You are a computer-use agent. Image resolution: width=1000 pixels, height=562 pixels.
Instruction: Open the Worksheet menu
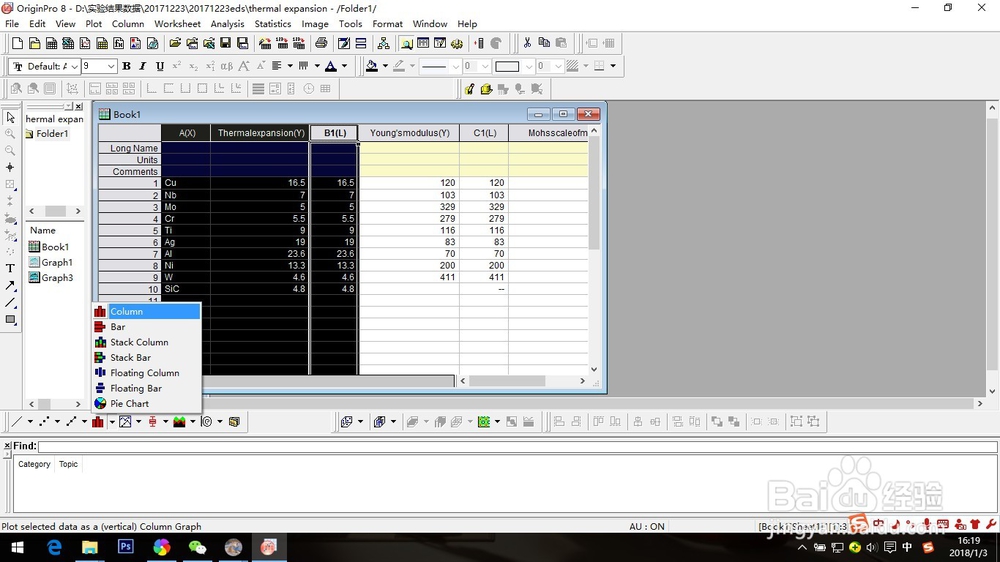177,24
